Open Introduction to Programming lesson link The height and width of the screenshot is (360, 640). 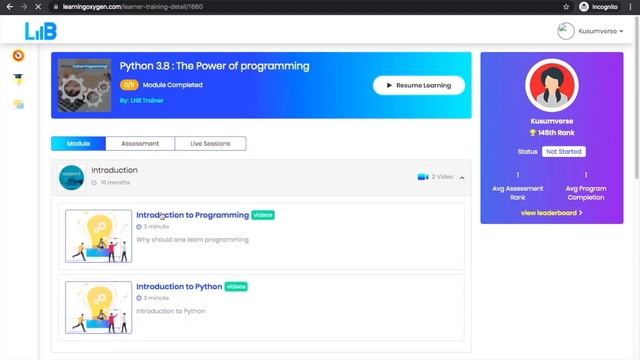click(x=193, y=215)
